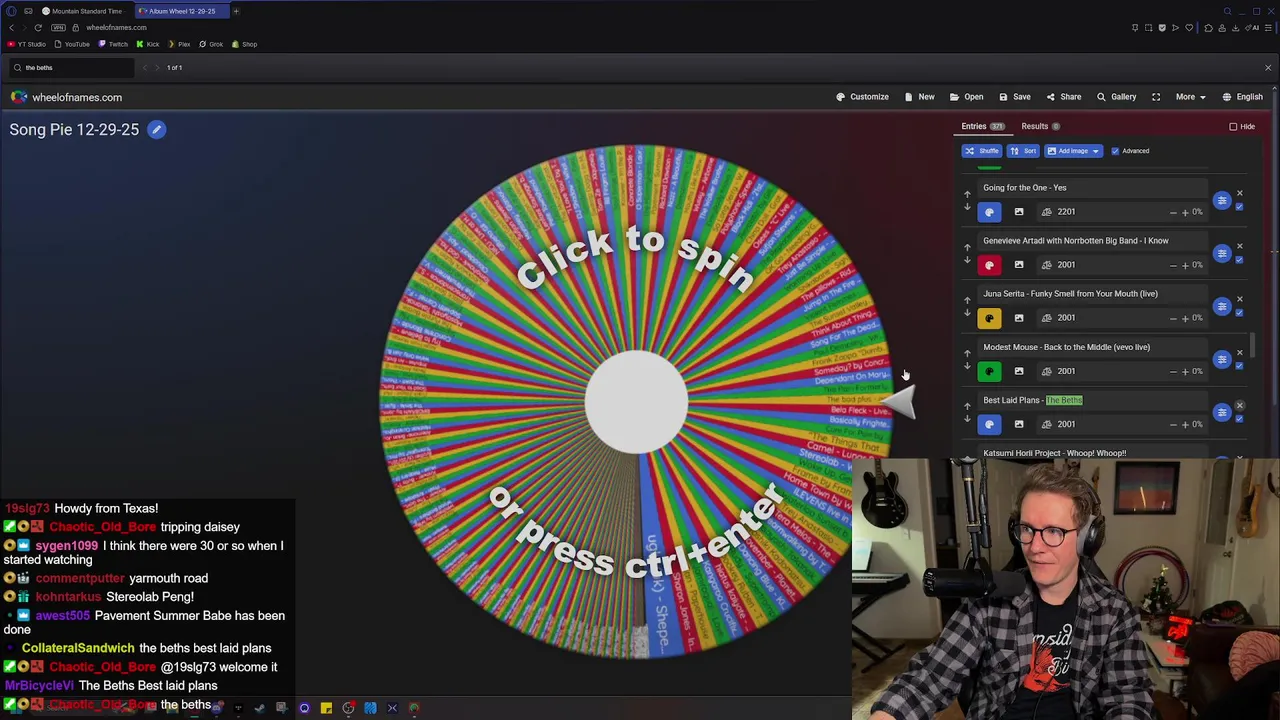
Task: Close the find-in-page bar
Action: pos(1268,67)
